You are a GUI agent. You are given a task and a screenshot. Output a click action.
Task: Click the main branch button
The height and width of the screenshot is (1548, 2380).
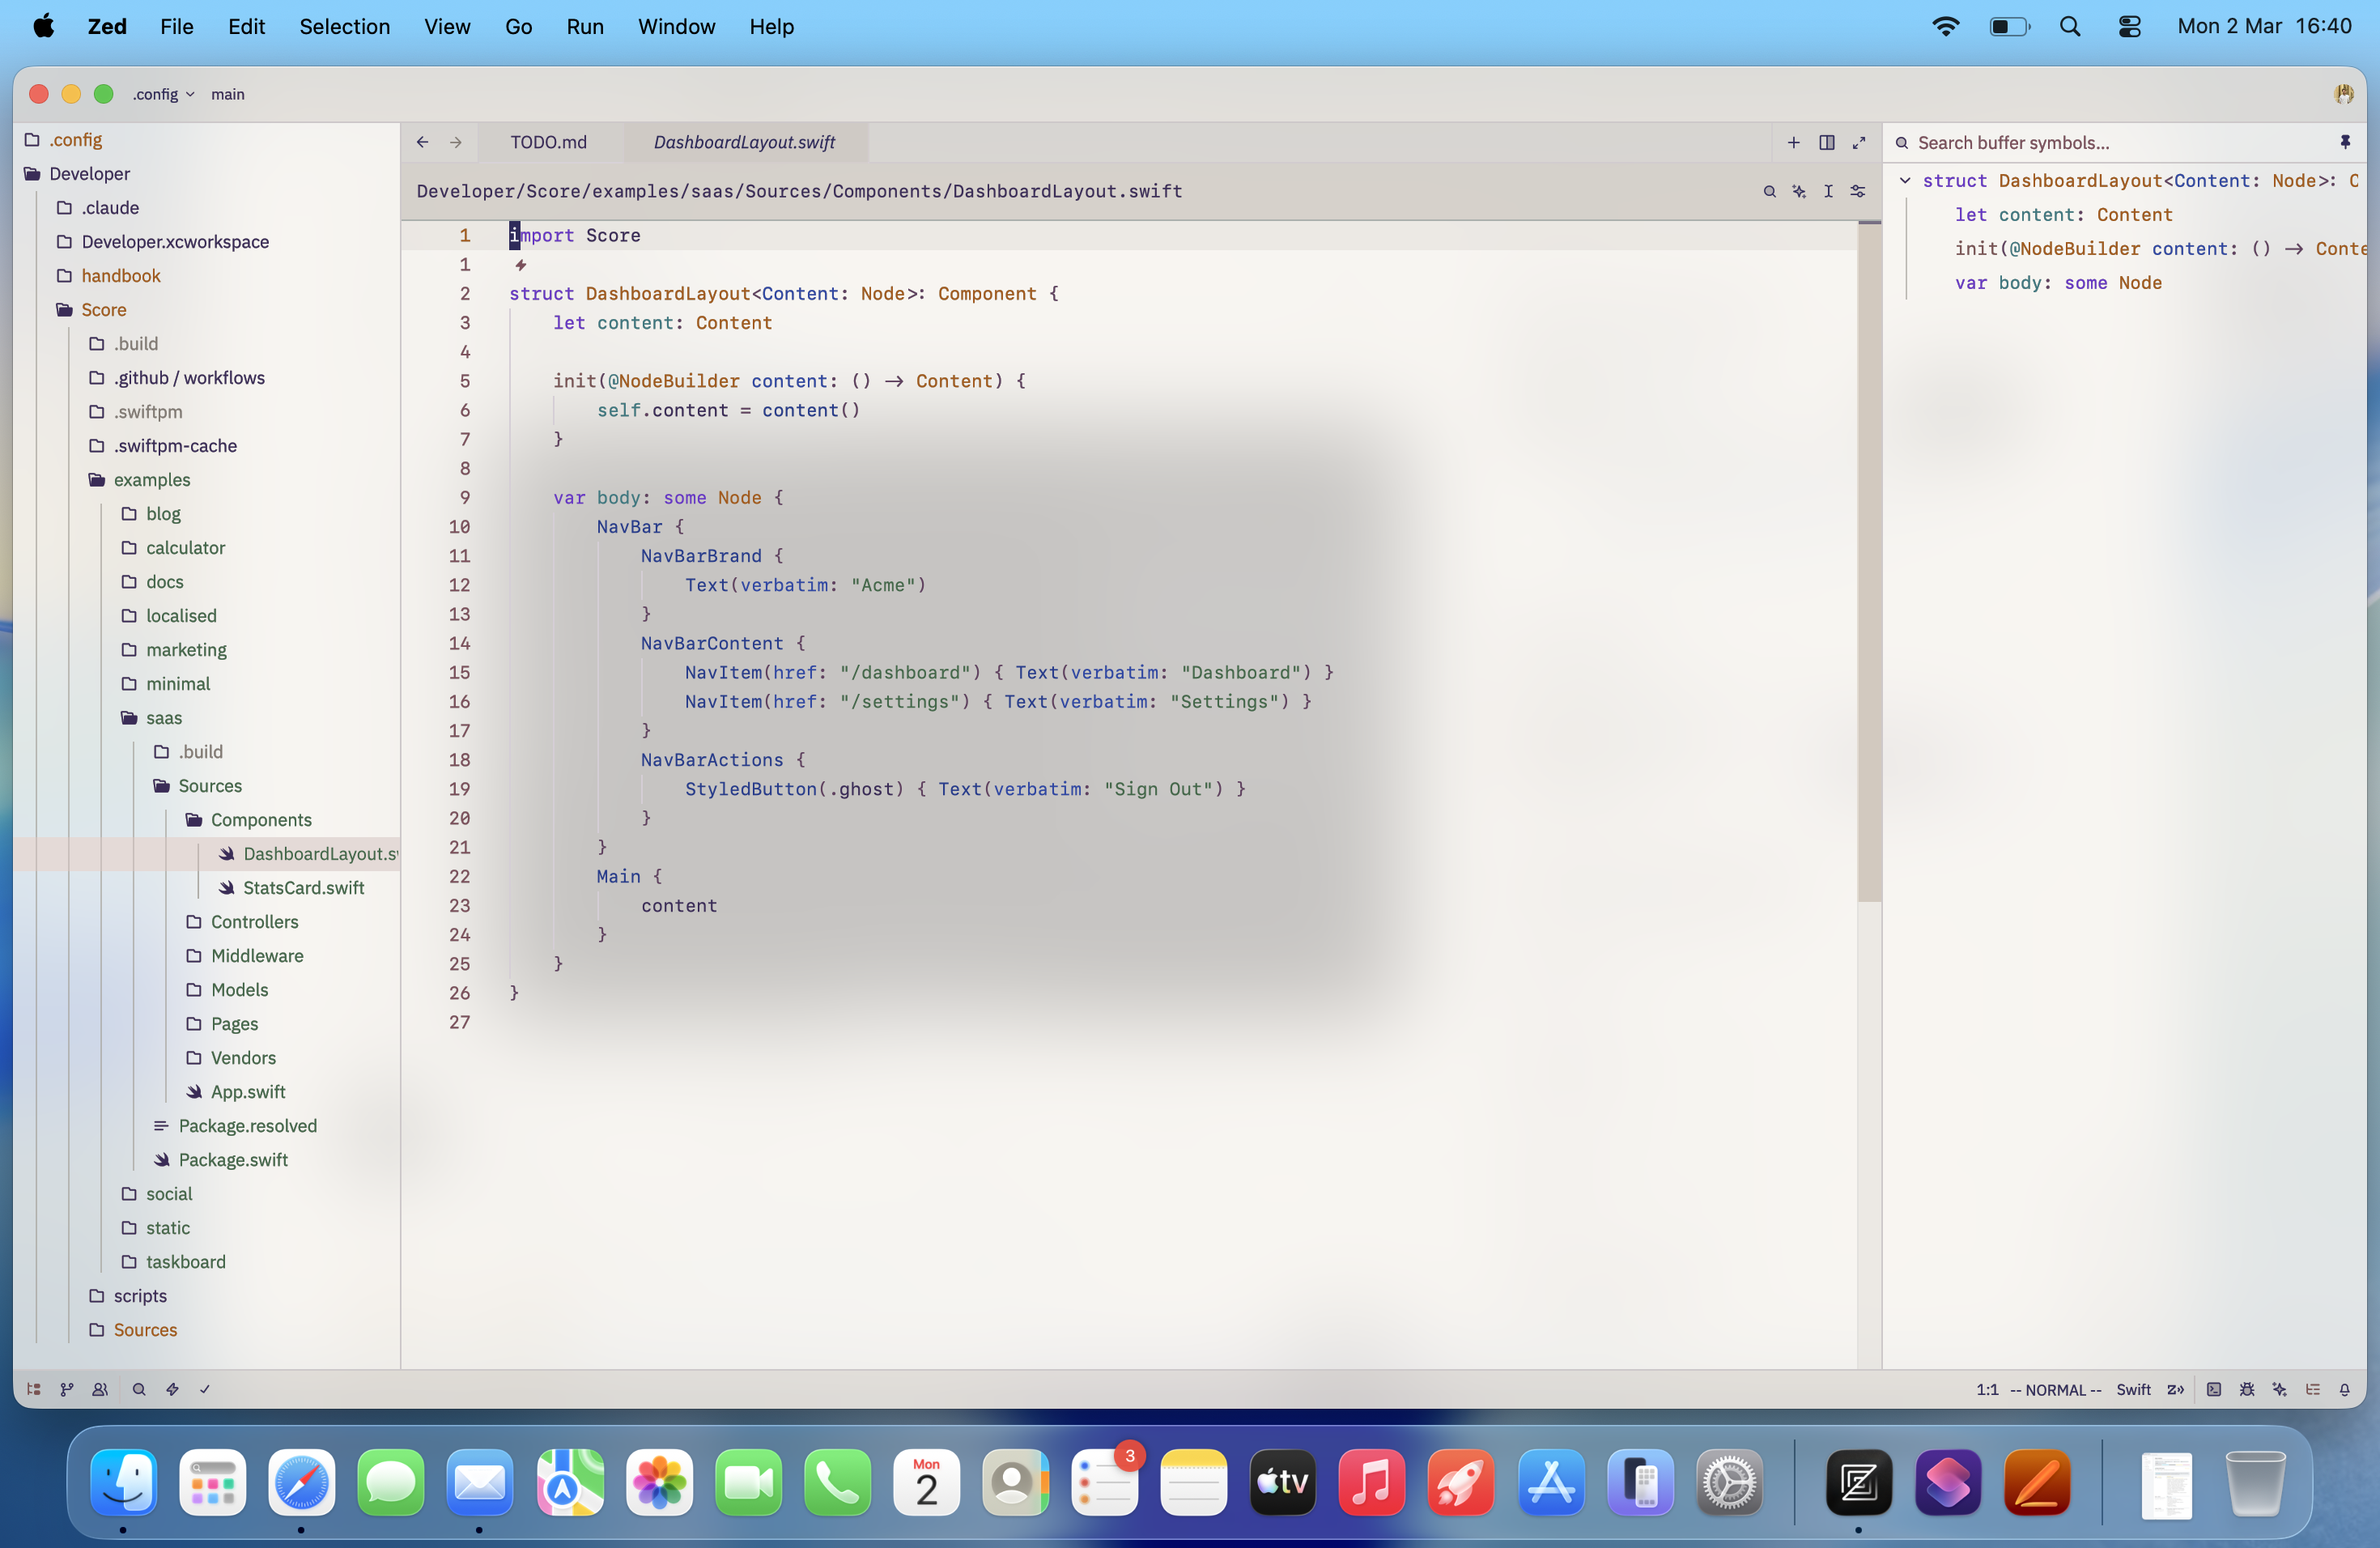227,94
